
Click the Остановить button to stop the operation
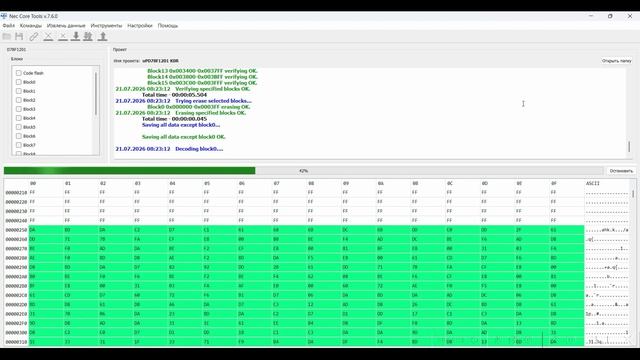[x=621, y=171]
